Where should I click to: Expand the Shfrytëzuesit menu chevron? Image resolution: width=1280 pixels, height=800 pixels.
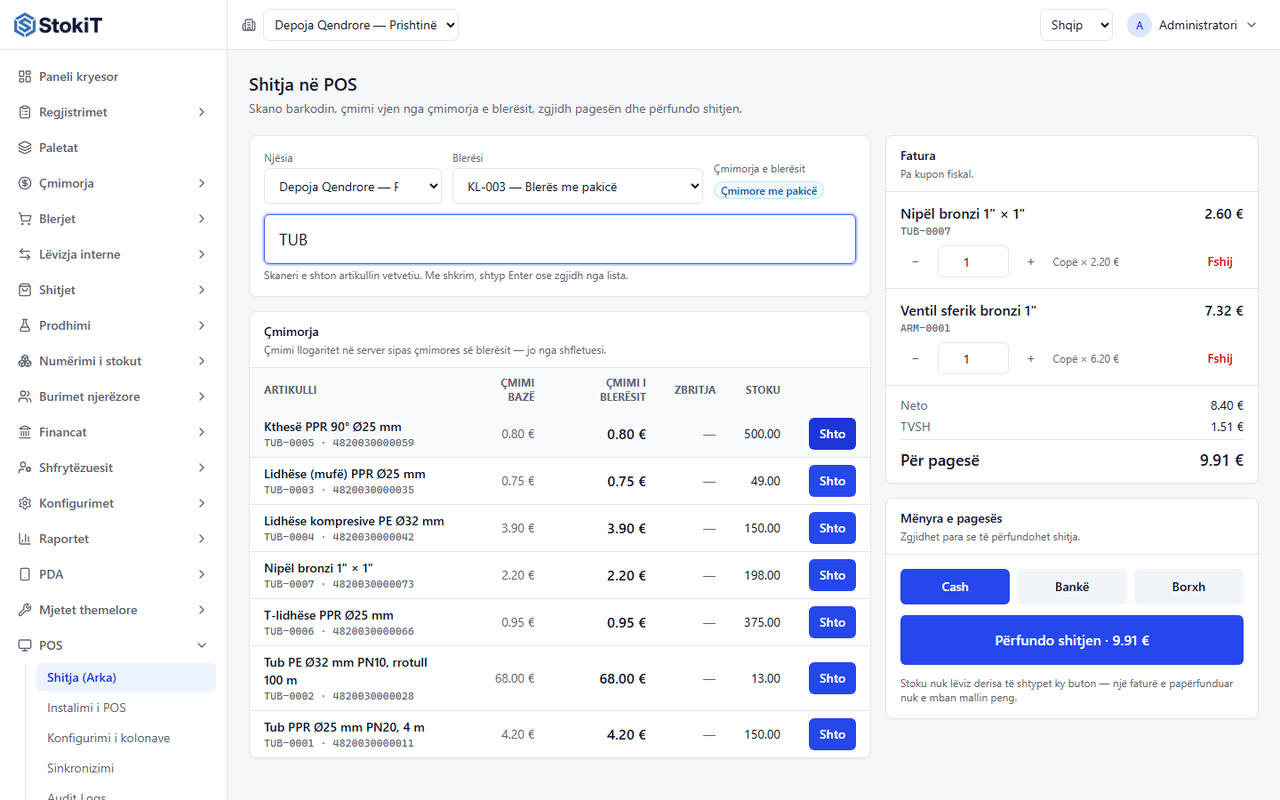click(x=202, y=468)
